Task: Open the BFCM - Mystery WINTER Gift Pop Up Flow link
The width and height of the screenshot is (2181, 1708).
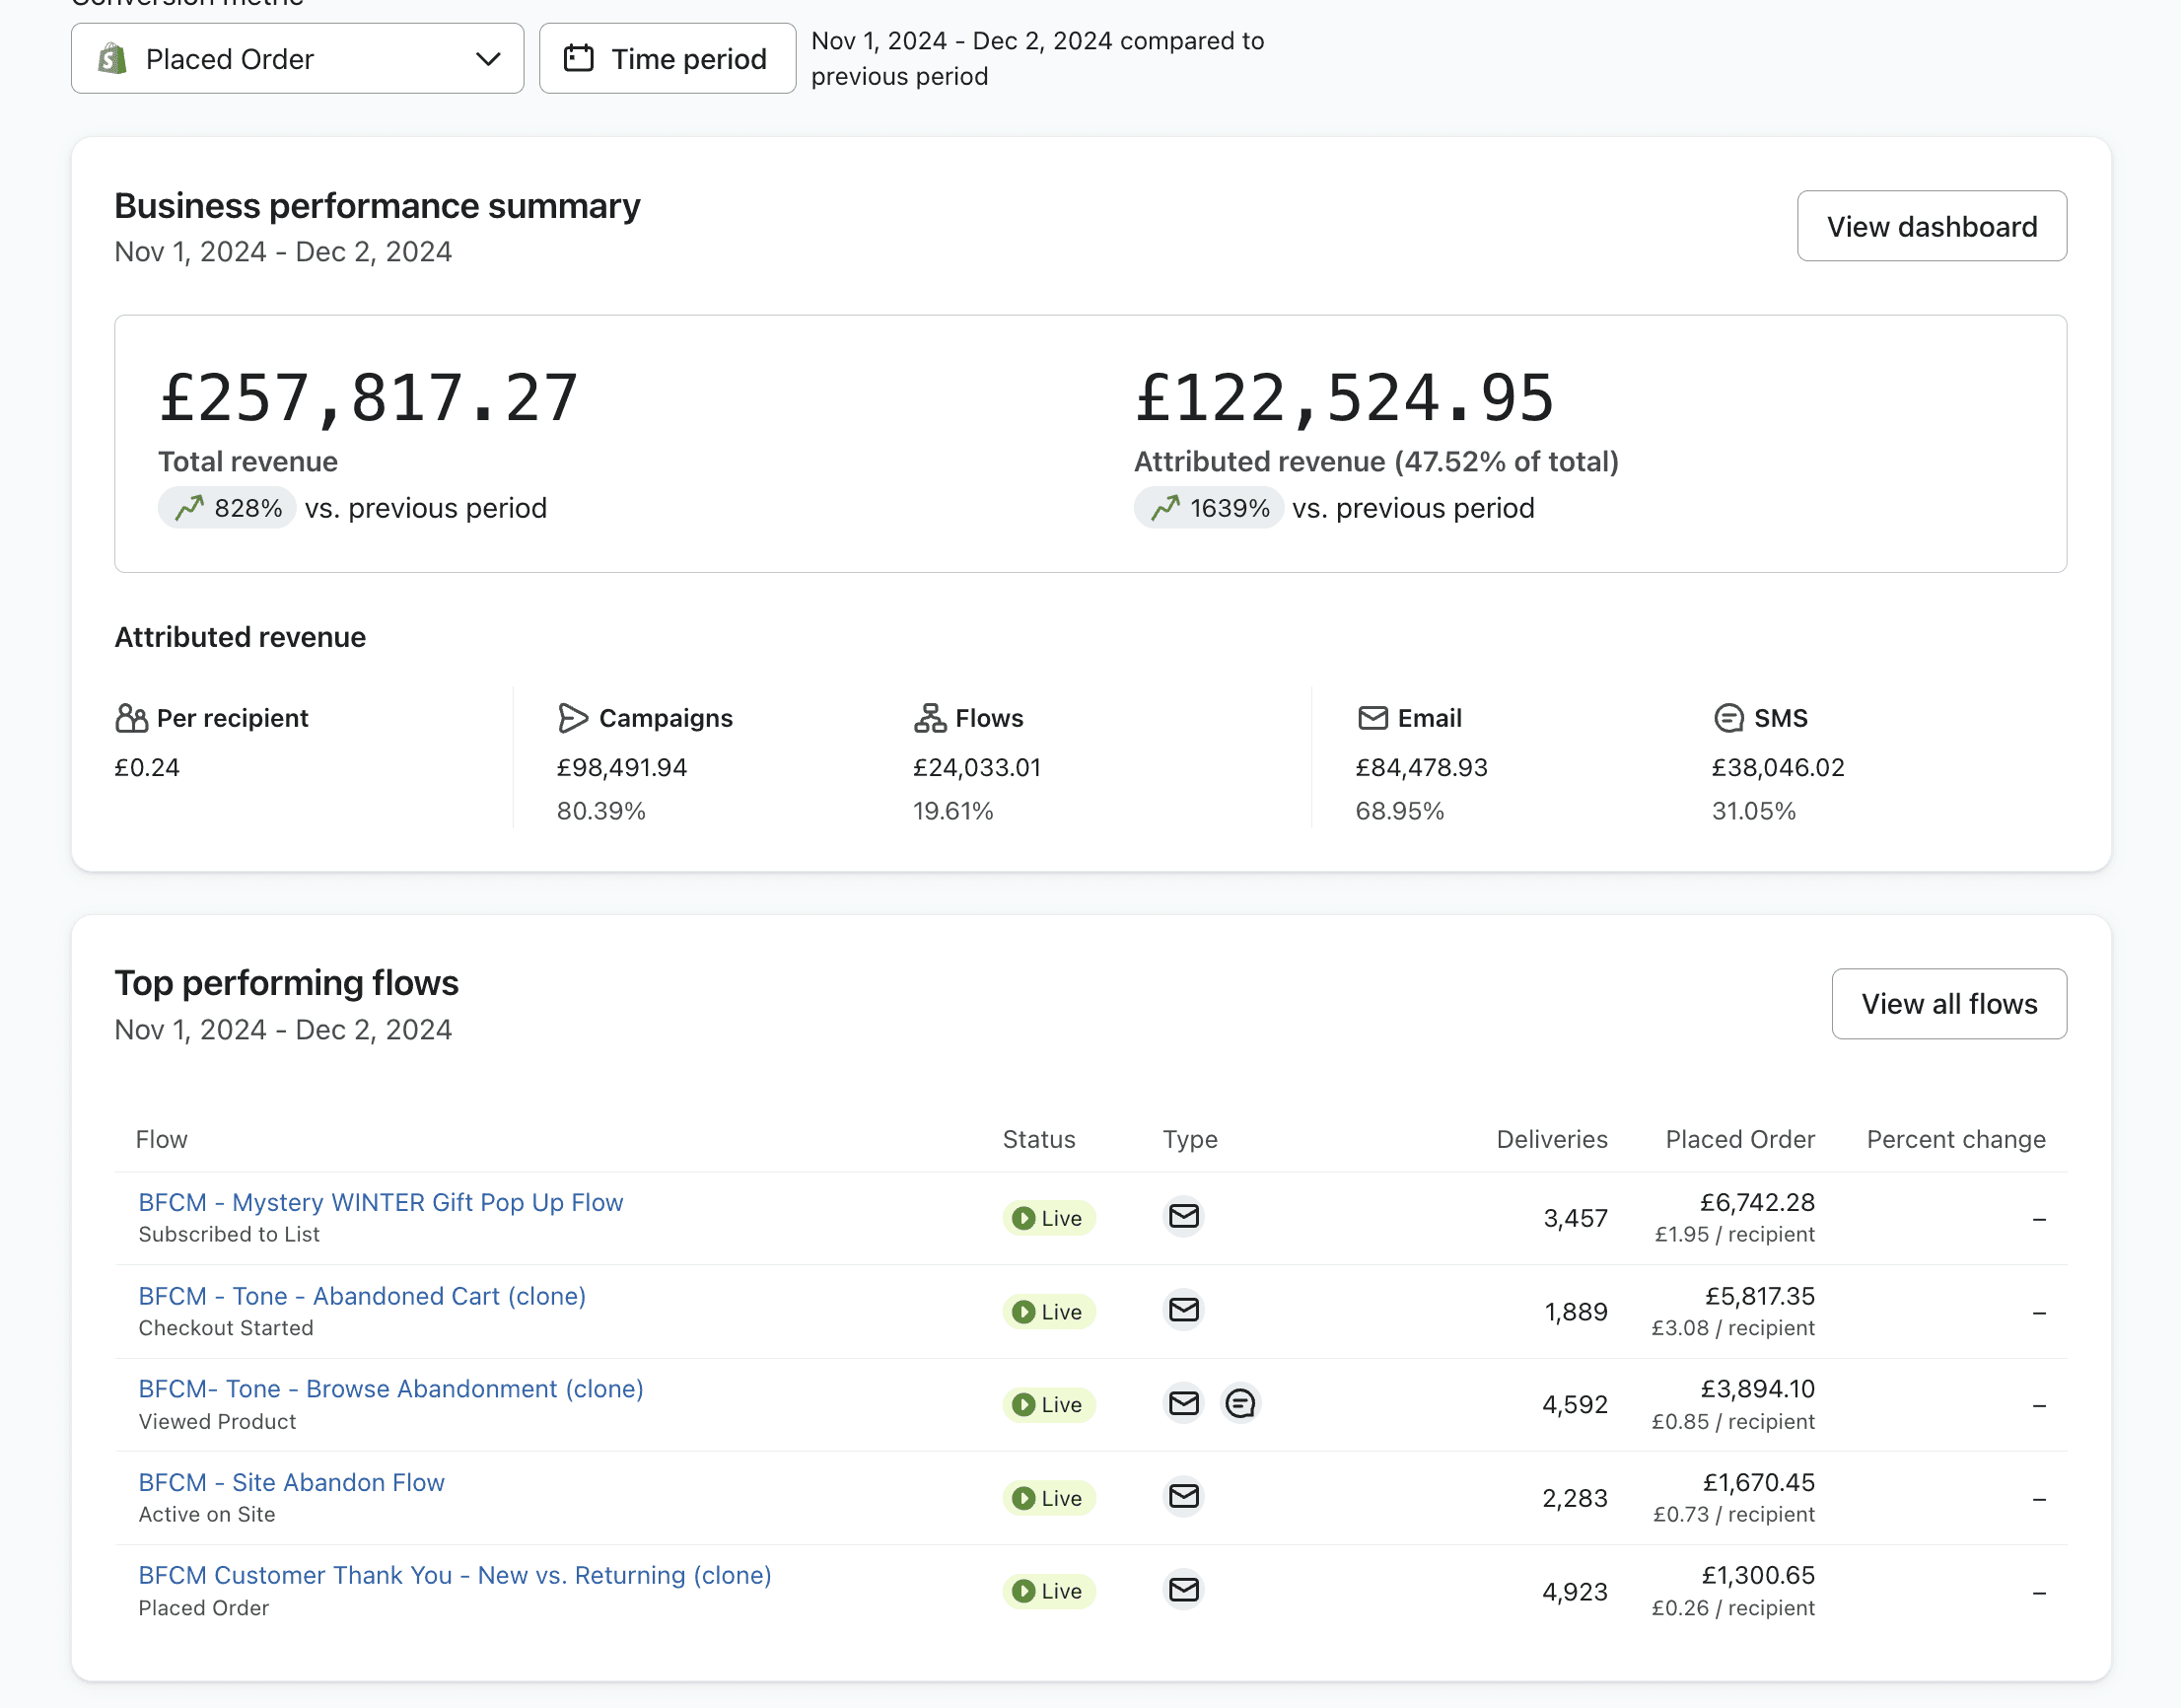Action: point(380,1202)
